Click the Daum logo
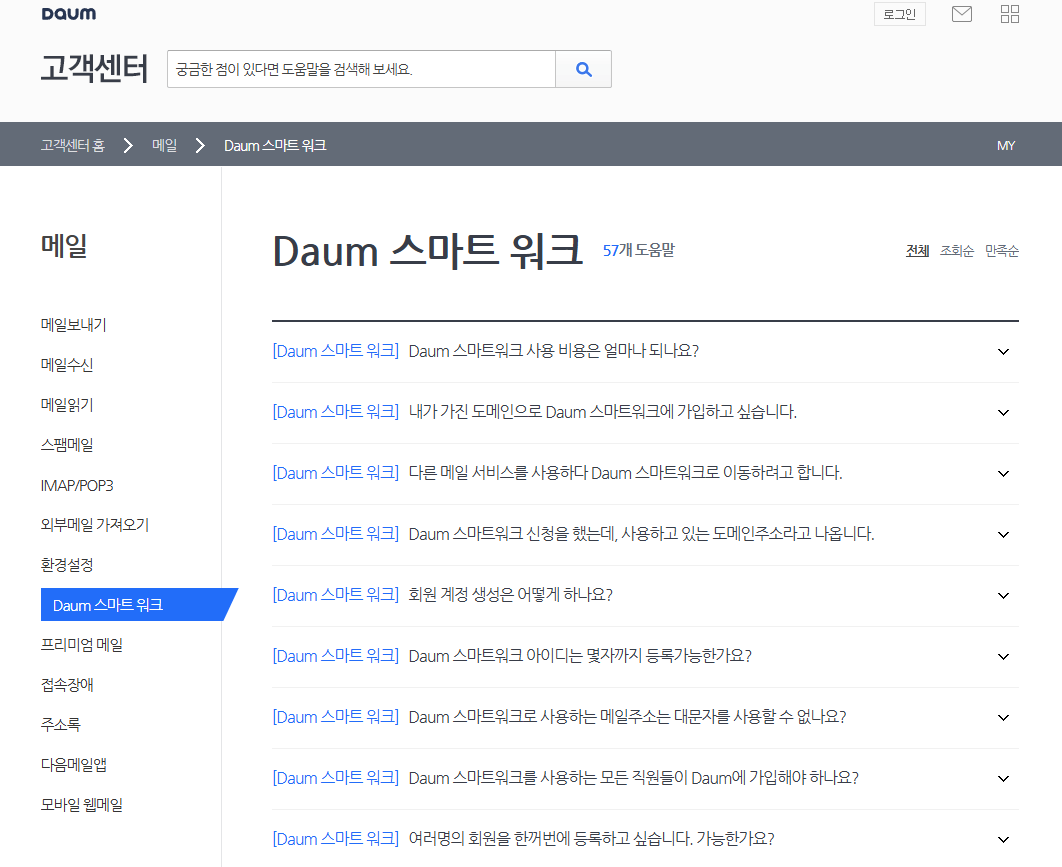Screen dimensions: 1062x867 click(68, 14)
